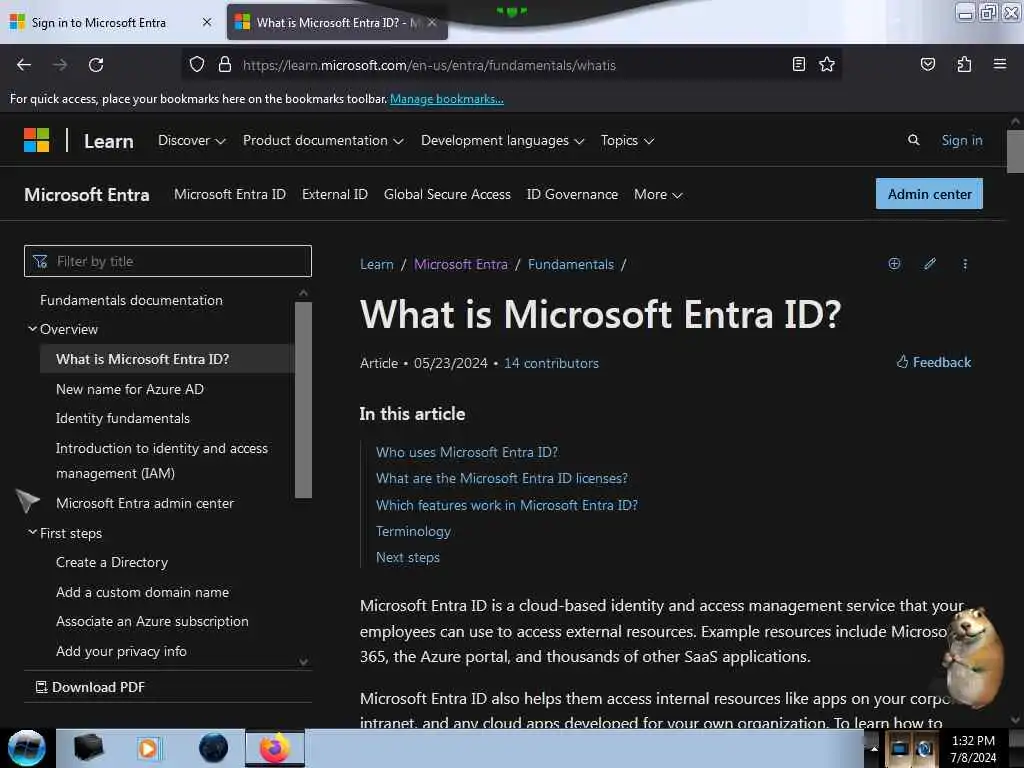Image resolution: width=1024 pixels, height=768 pixels.
Task: Jump to Next steps section
Action: click(x=408, y=557)
